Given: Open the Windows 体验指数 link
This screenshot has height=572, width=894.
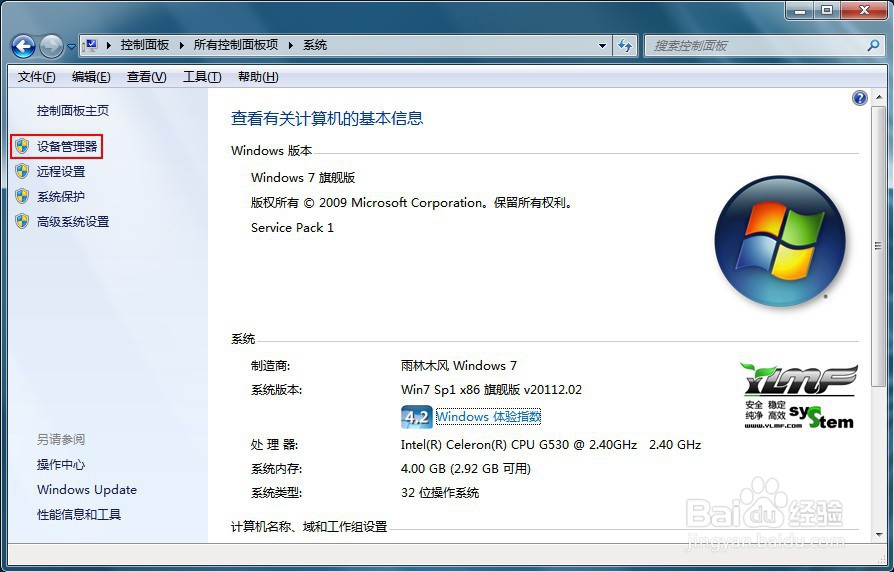Looking at the screenshot, I should (489, 417).
